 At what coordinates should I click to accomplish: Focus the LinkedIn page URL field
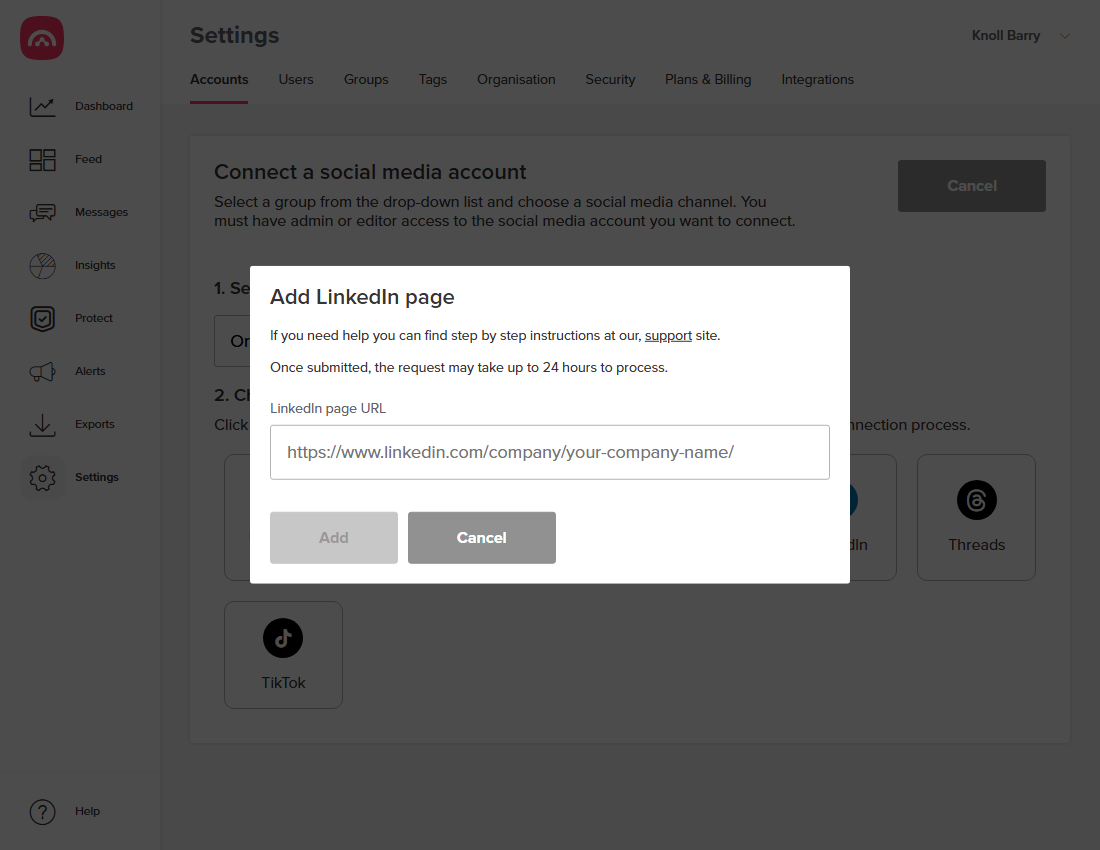pos(550,452)
